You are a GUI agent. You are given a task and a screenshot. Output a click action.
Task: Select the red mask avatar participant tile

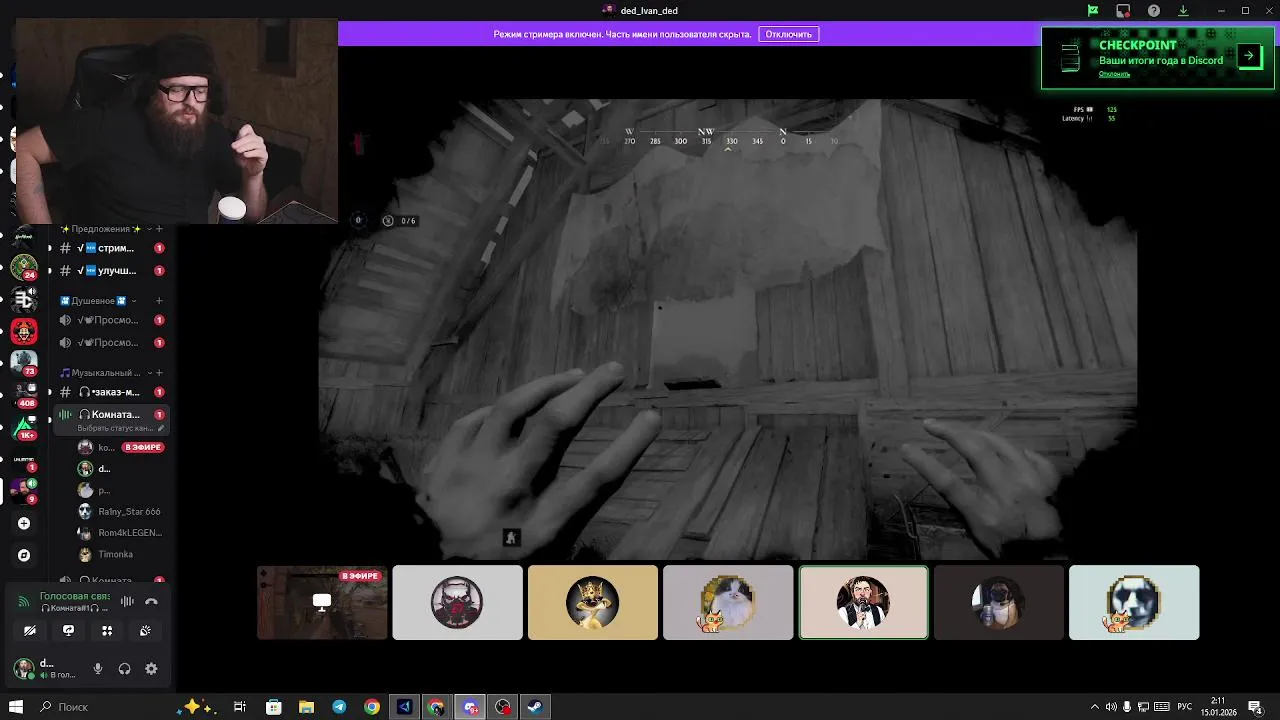click(x=457, y=602)
